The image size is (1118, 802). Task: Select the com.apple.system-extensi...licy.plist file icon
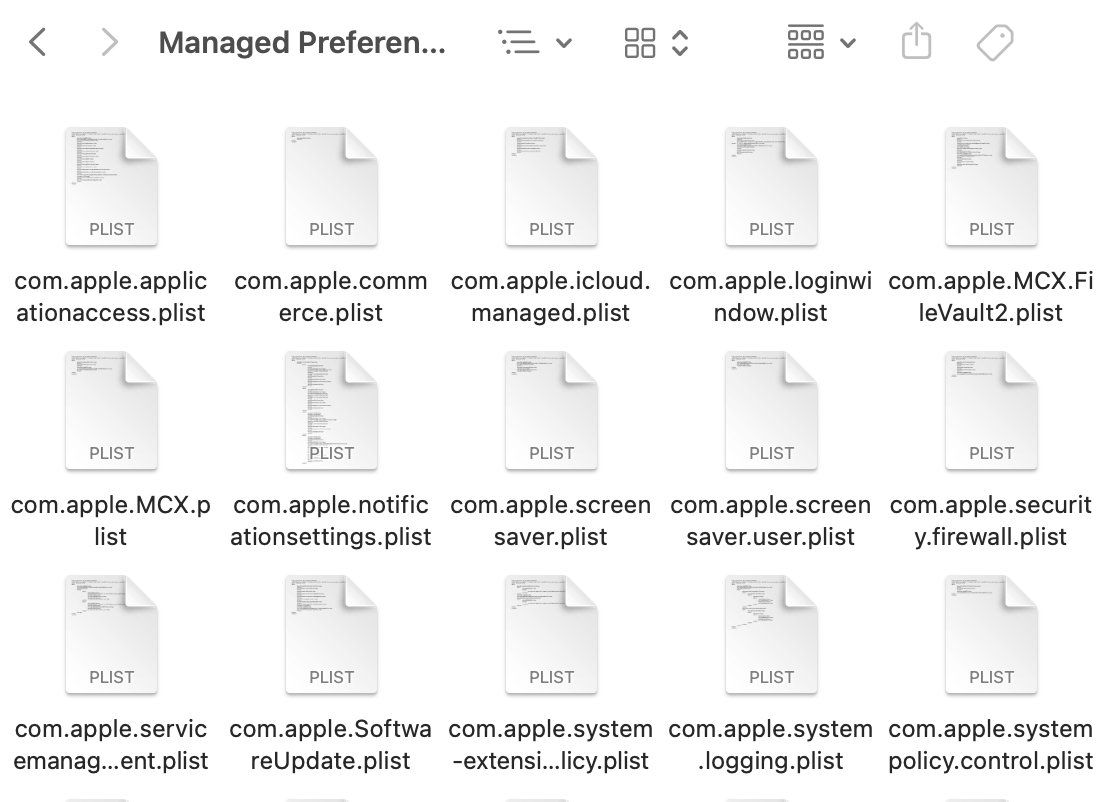click(x=551, y=634)
